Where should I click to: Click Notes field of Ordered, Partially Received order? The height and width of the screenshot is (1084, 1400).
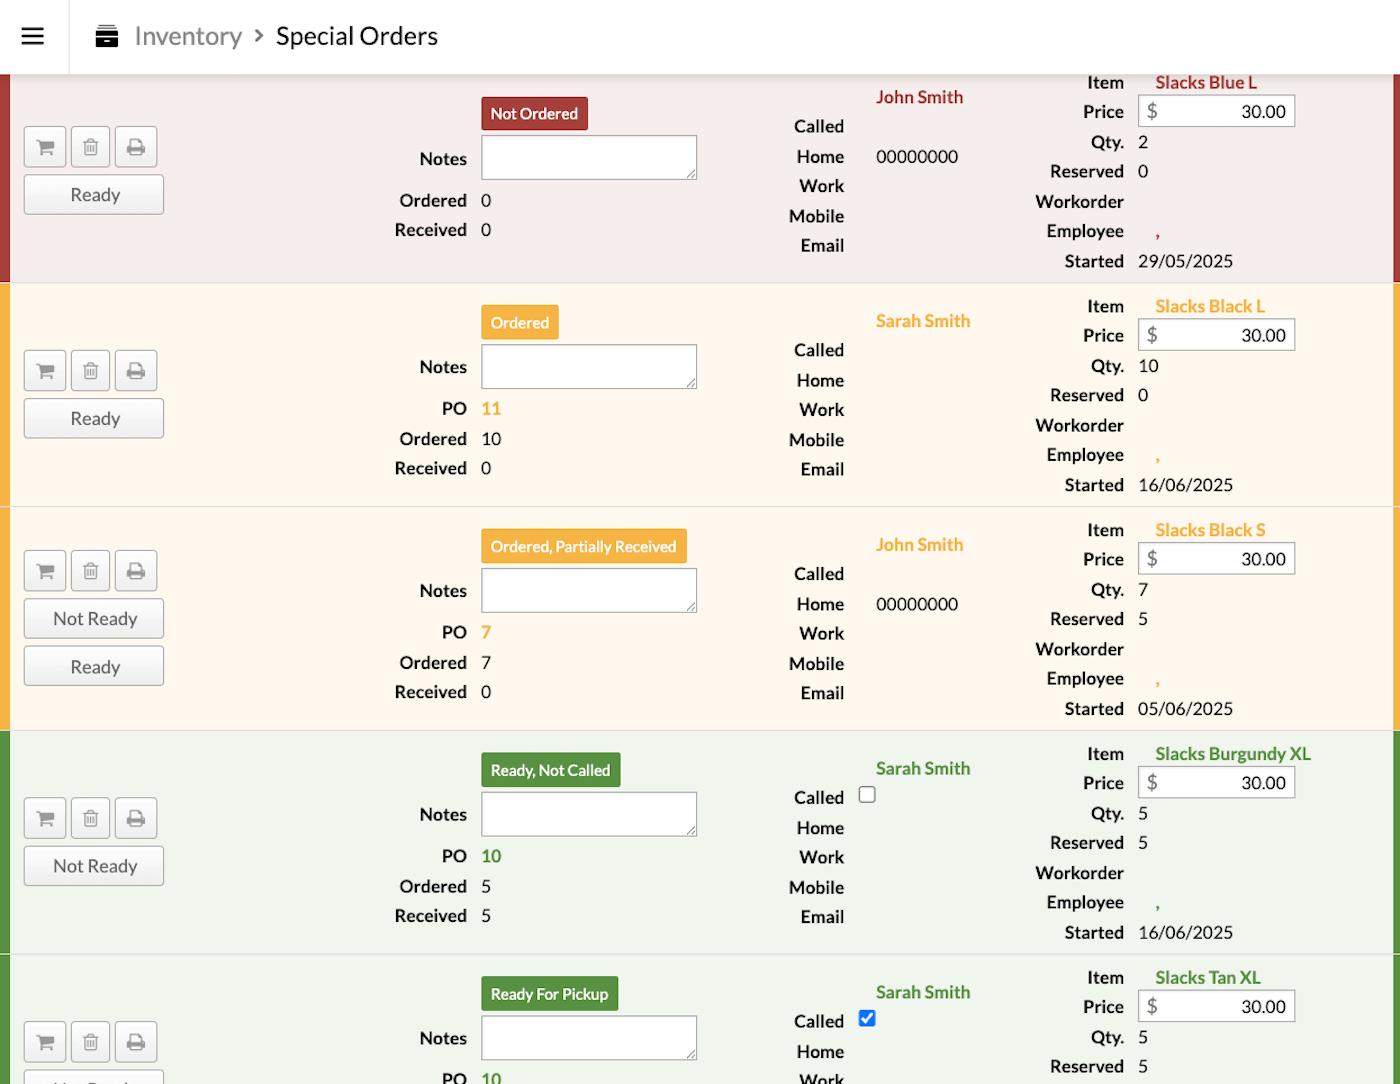click(589, 591)
